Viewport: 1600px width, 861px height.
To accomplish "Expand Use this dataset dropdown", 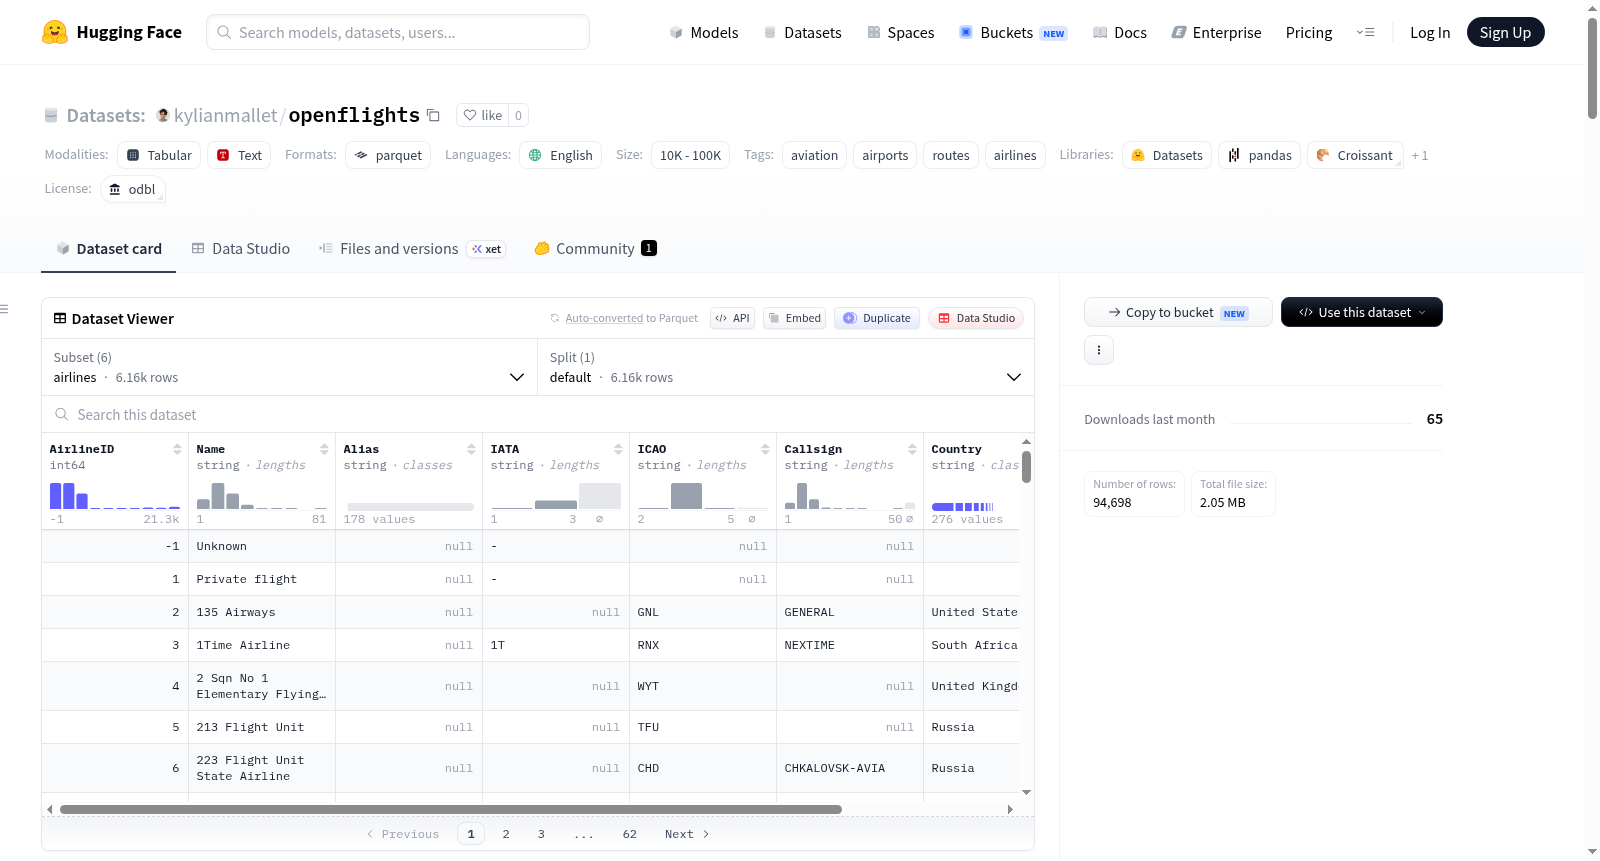I will [x=1362, y=312].
